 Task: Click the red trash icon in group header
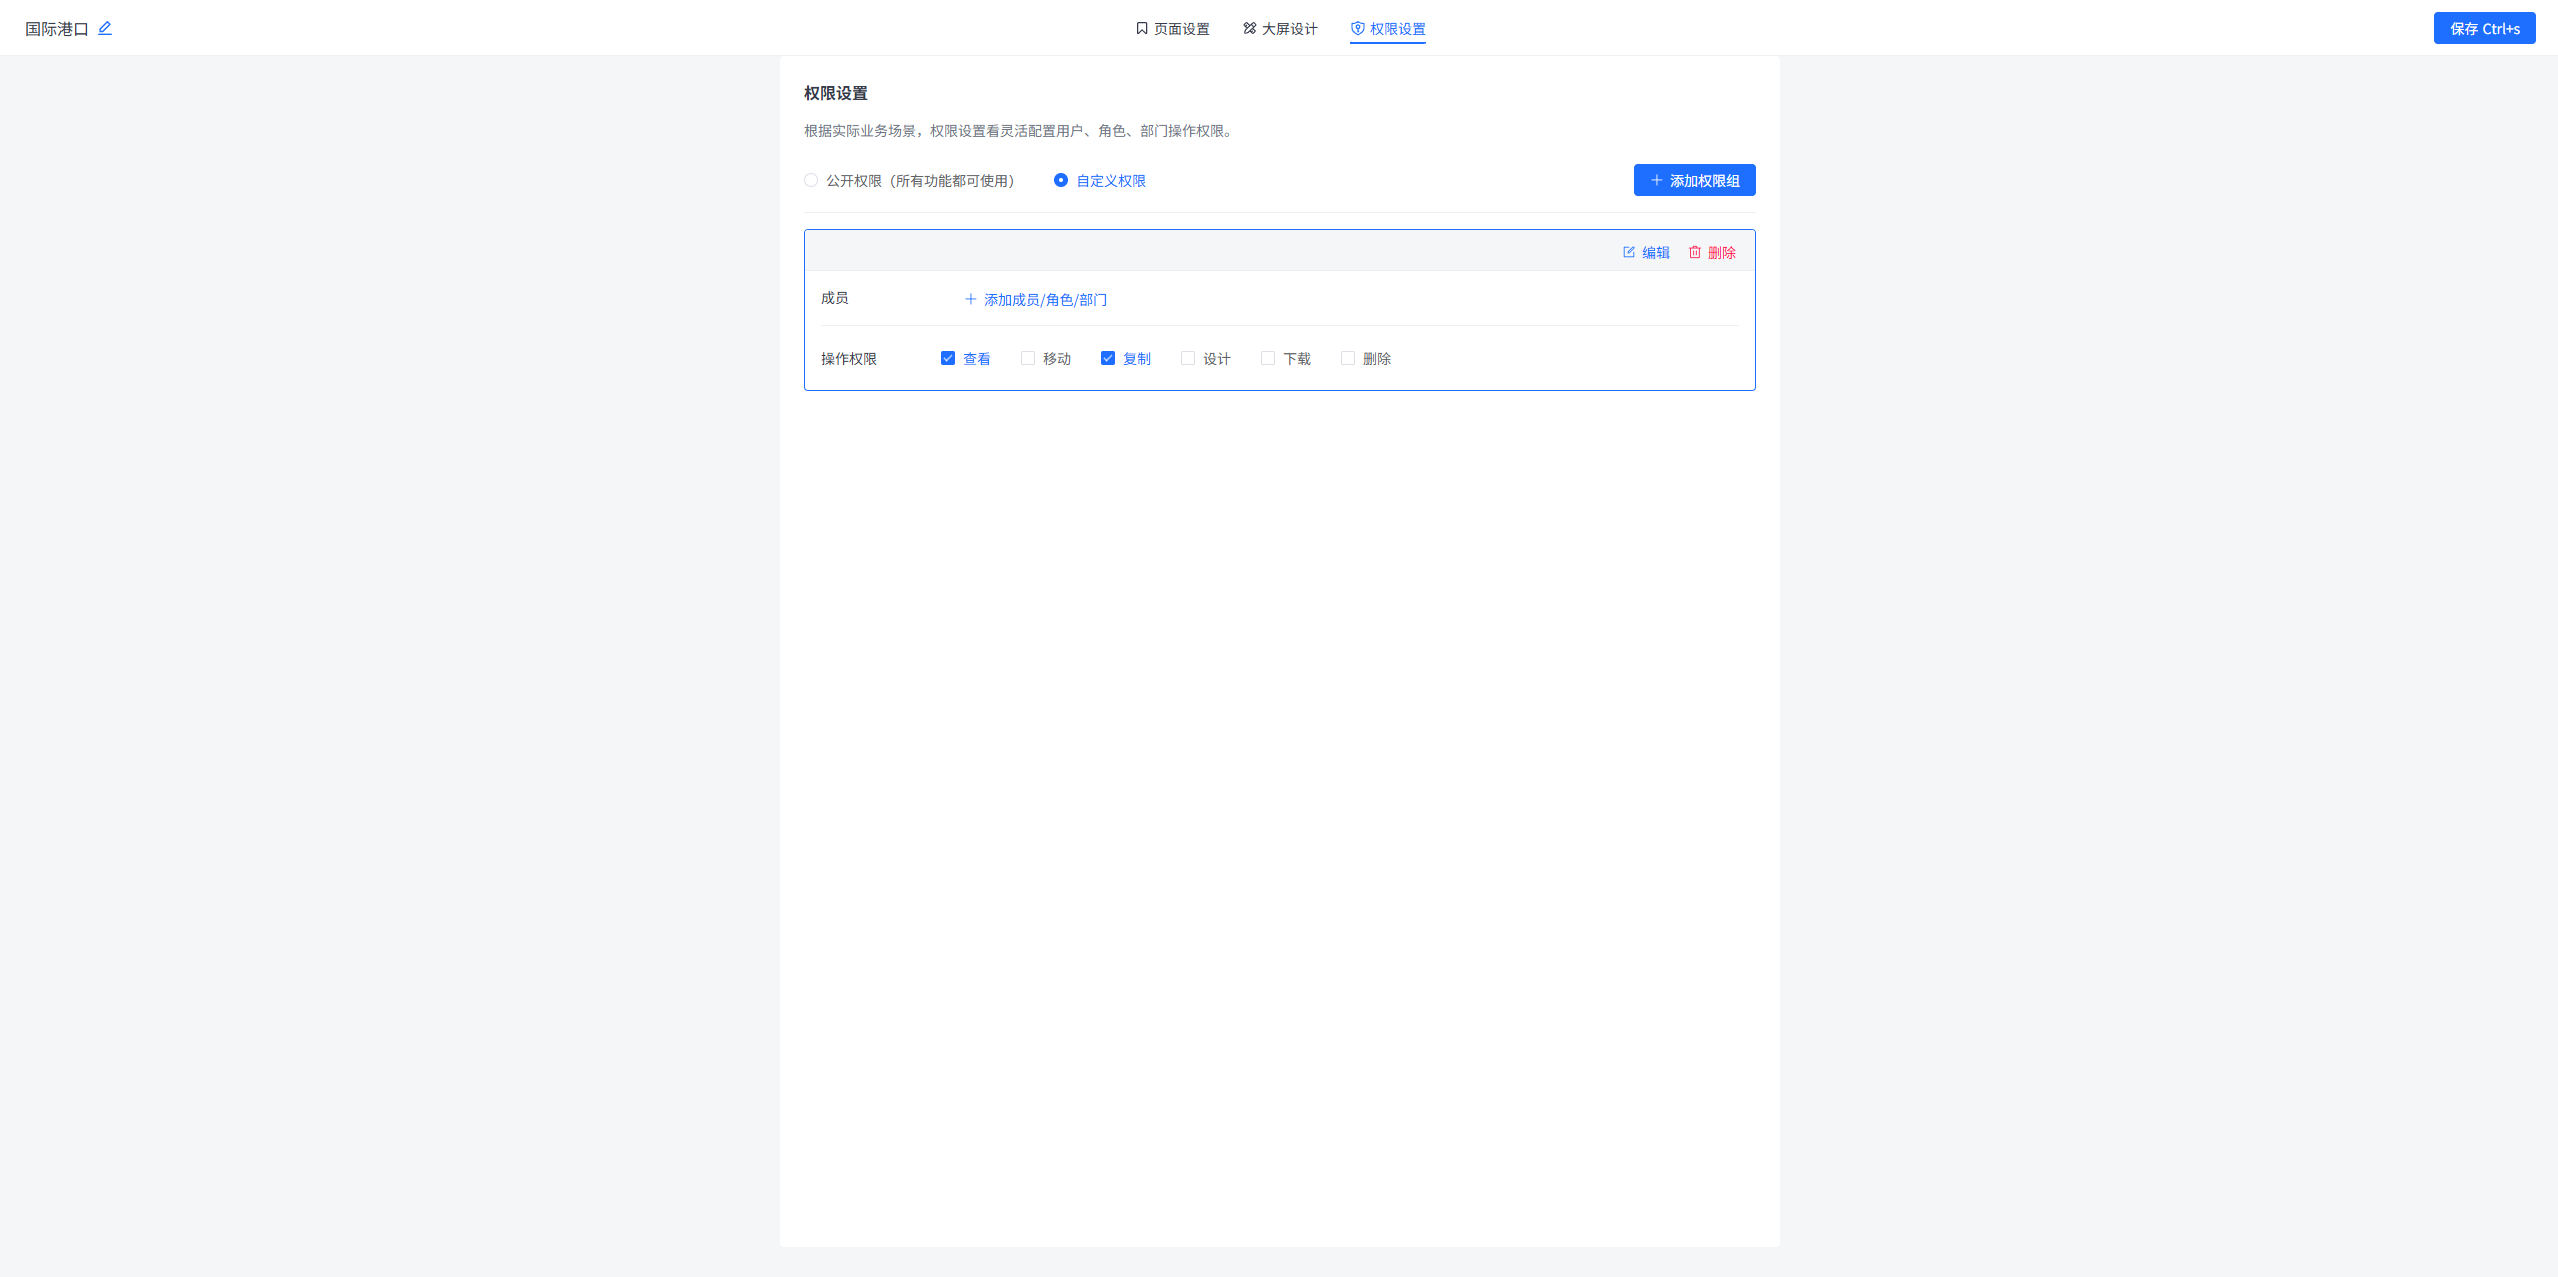tap(1694, 252)
